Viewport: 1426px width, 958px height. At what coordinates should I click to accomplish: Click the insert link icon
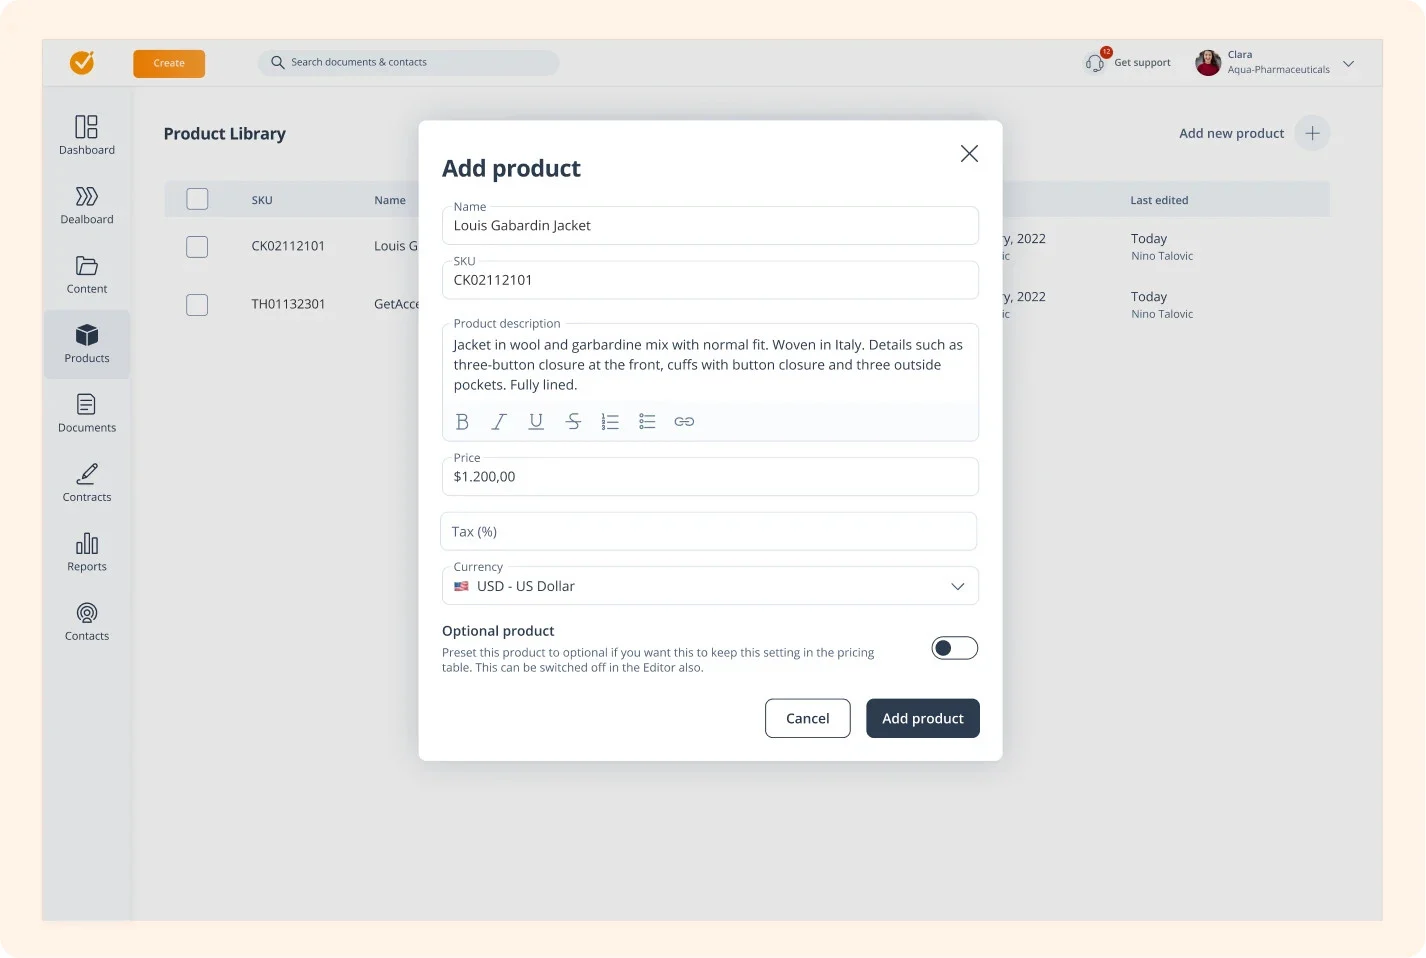(x=684, y=421)
